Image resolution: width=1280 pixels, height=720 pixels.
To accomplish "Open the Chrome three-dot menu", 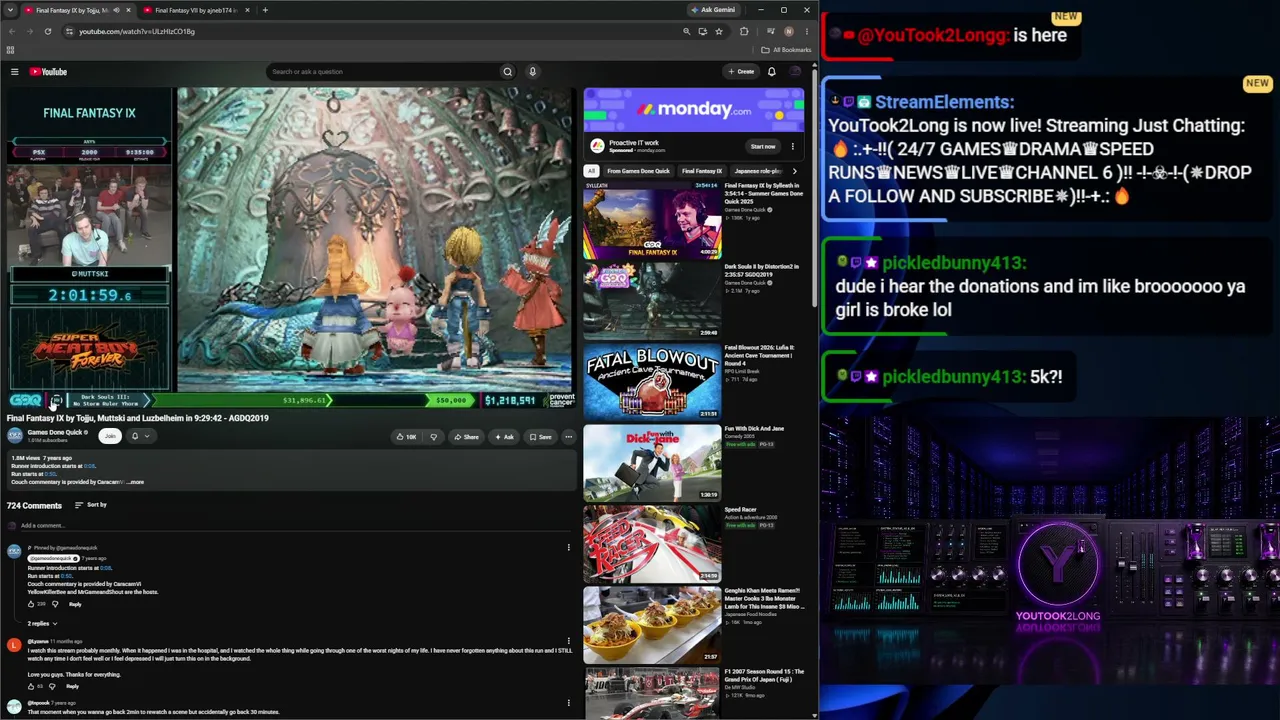I will tap(806, 31).
